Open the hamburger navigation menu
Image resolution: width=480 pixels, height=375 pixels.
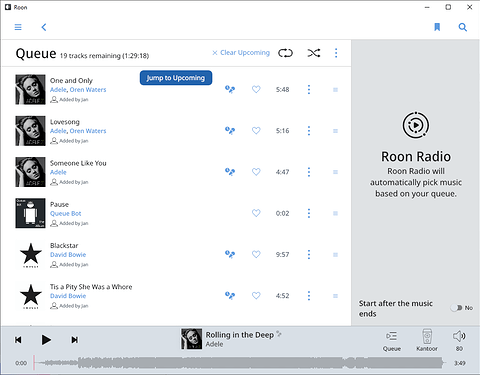click(x=18, y=27)
